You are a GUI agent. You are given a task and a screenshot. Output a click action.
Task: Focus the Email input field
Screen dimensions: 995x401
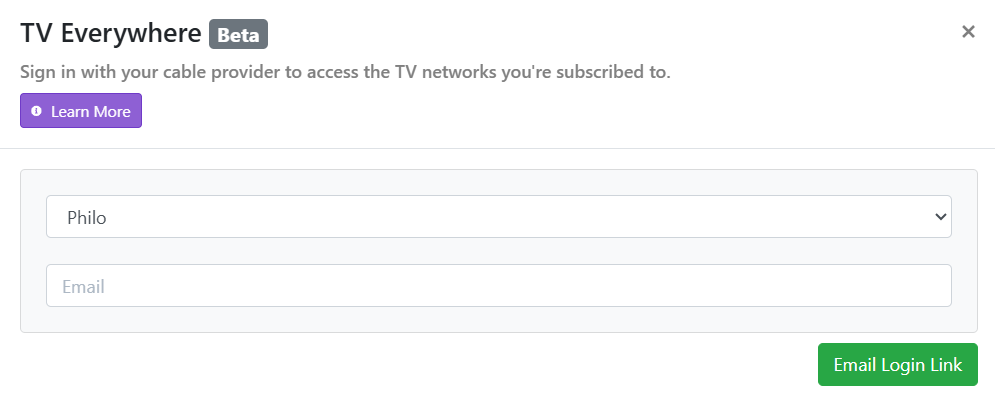(498, 286)
